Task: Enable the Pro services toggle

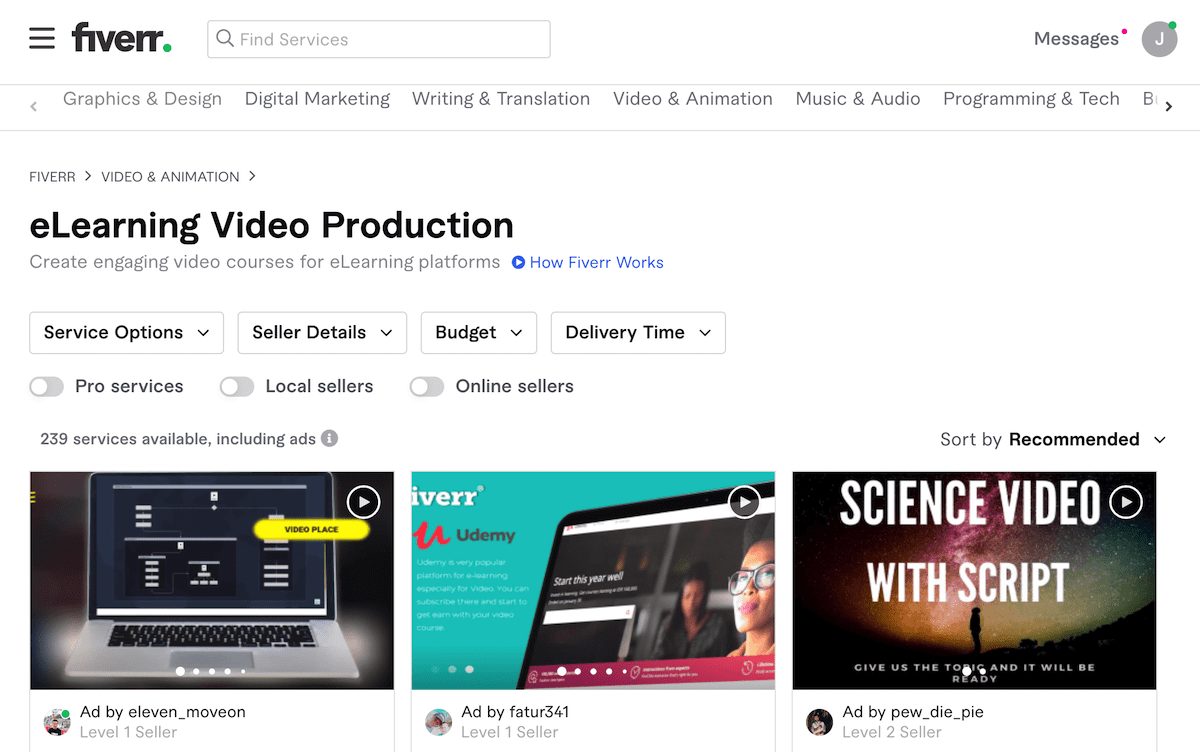Action: [x=46, y=386]
